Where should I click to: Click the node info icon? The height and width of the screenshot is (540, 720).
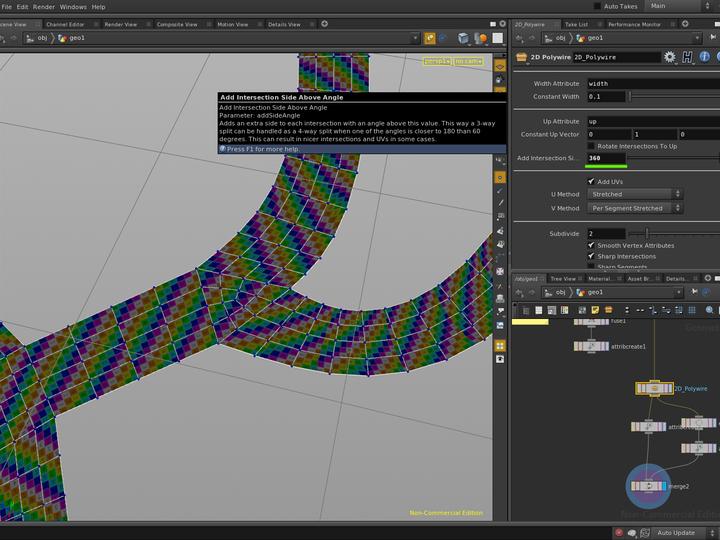(706, 58)
